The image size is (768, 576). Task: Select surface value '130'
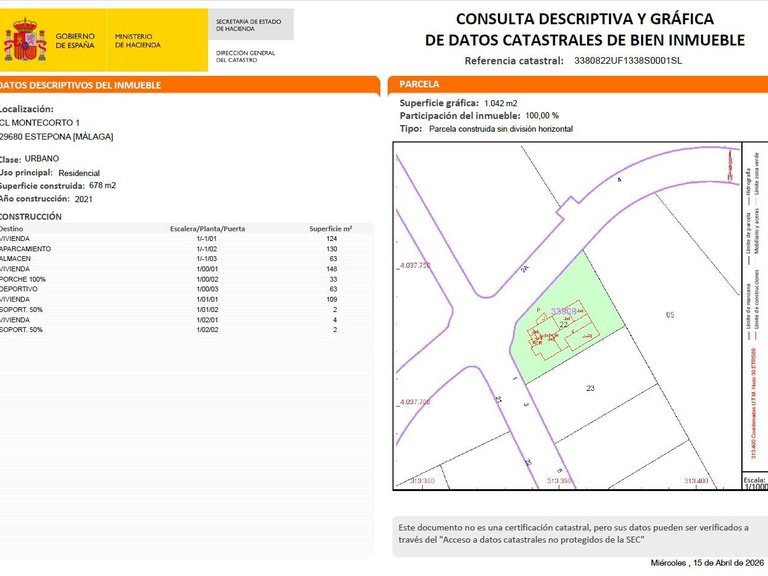pos(332,249)
